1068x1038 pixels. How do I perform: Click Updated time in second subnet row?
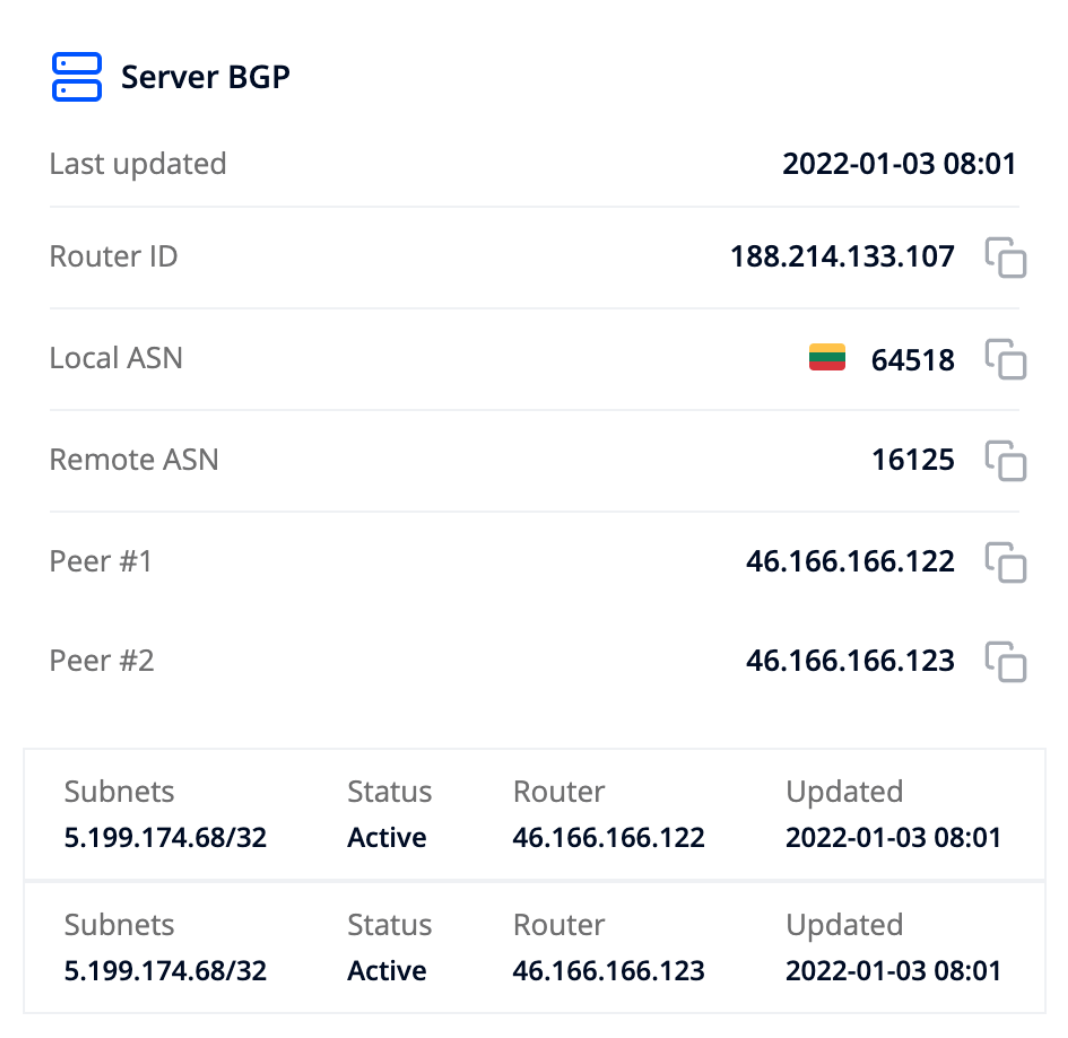[x=892, y=970]
